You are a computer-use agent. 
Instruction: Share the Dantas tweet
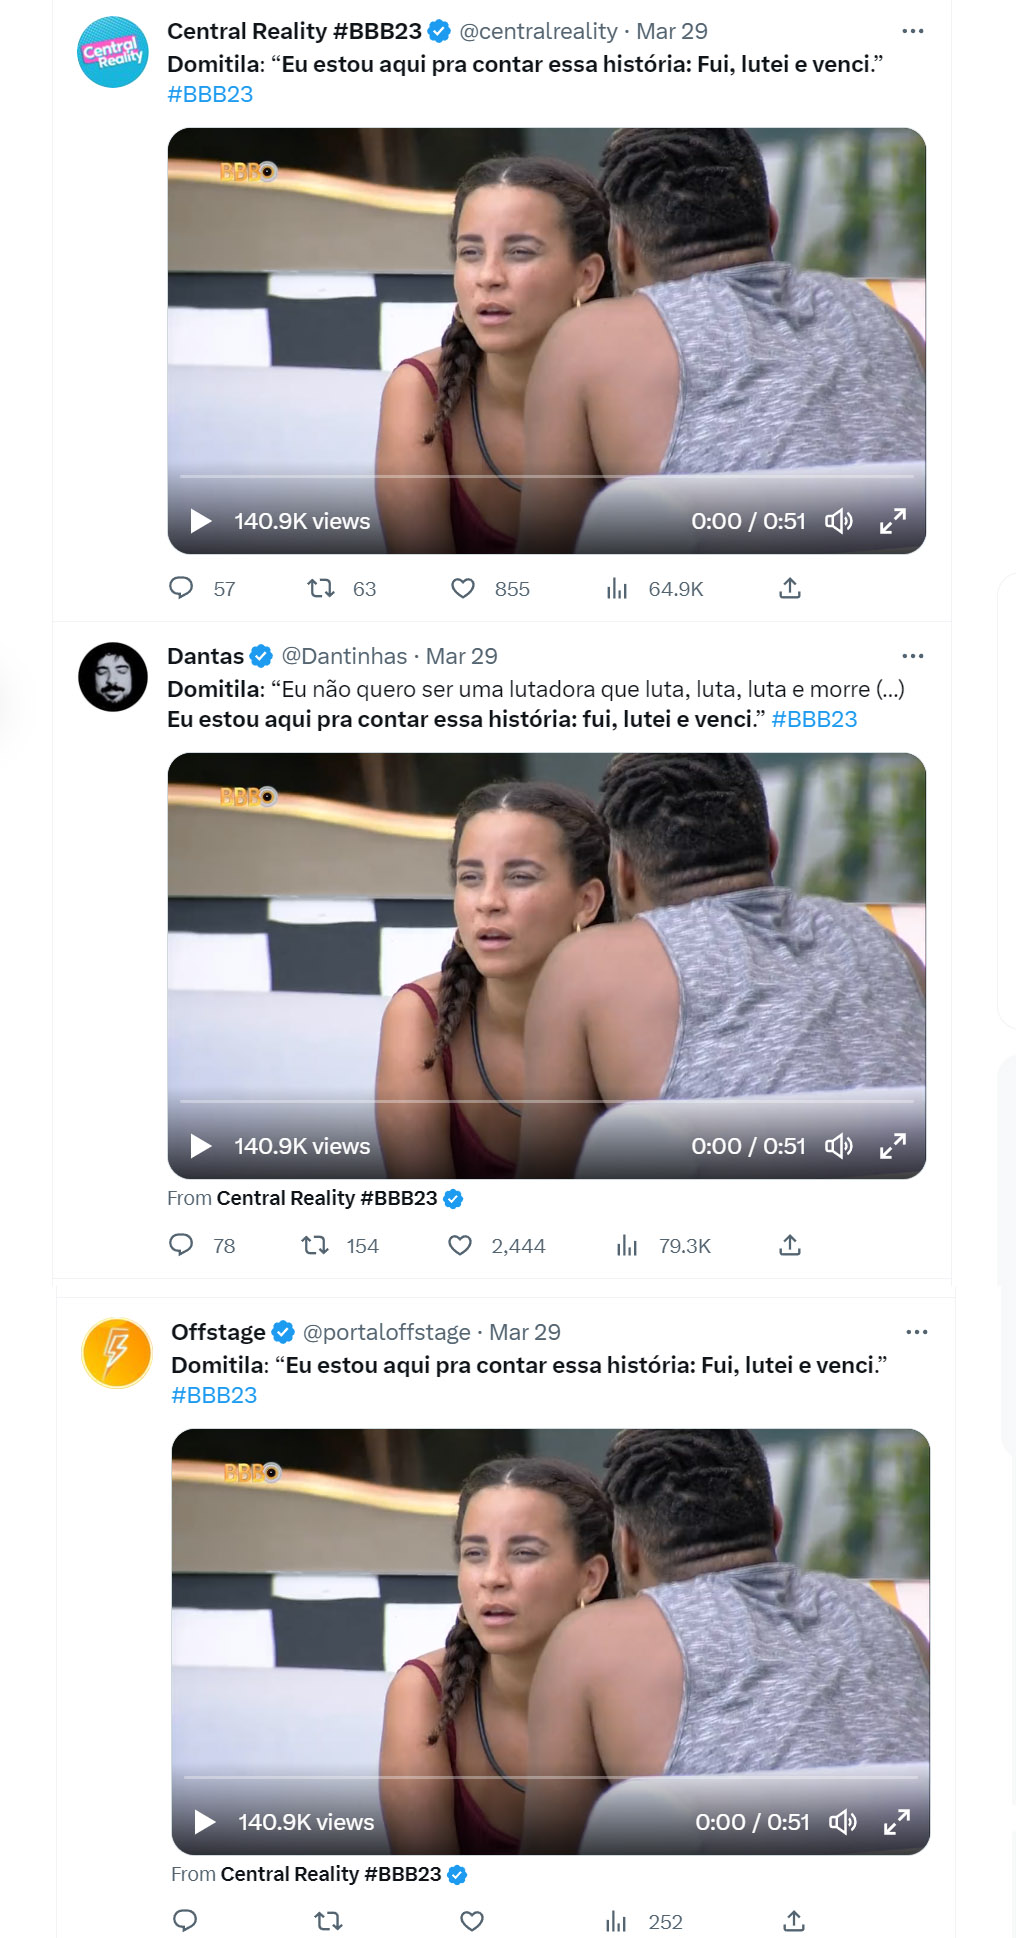(x=790, y=1245)
